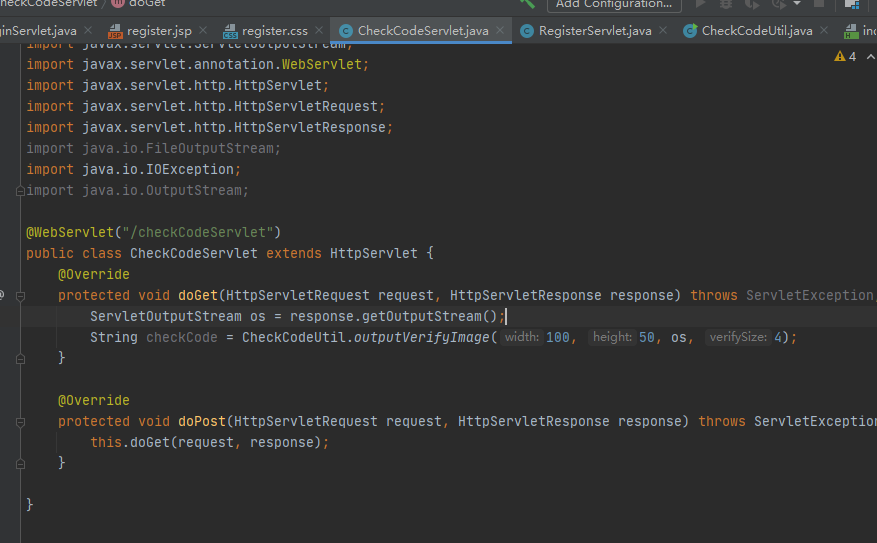Click the doGet method name in declaration

point(198,295)
